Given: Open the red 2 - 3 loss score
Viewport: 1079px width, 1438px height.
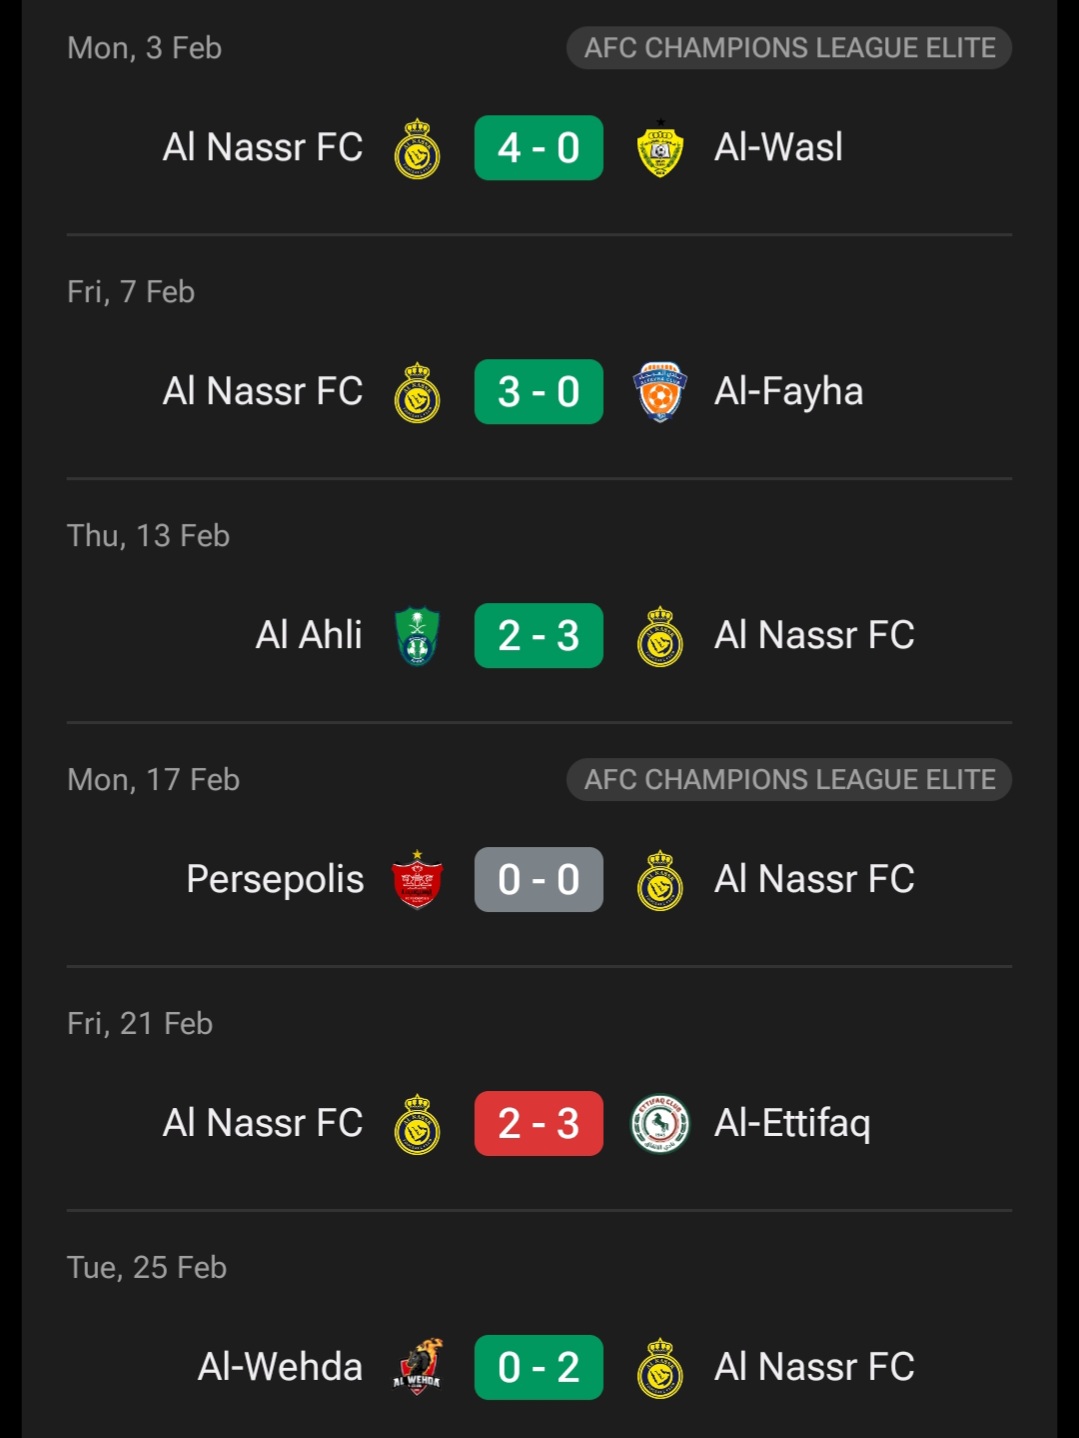Looking at the screenshot, I should click(x=539, y=1124).
